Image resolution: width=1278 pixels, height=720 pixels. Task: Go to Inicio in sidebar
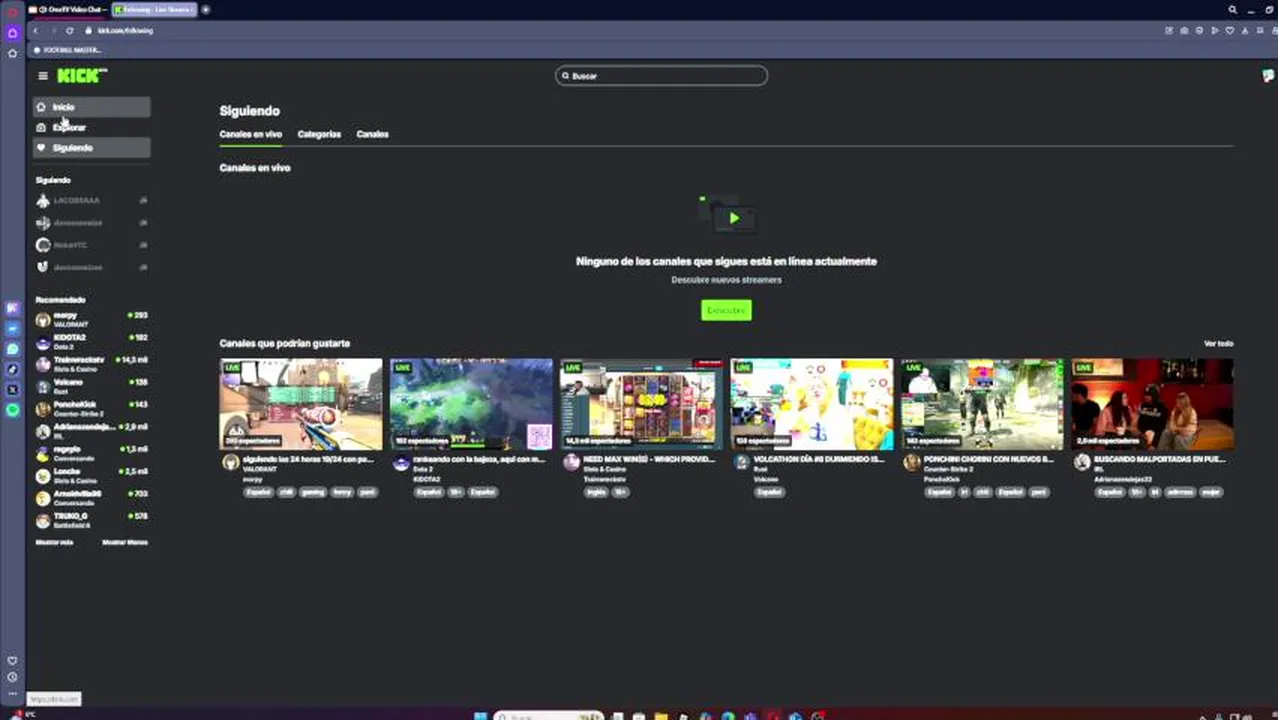pyautogui.click(x=91, y=107)
